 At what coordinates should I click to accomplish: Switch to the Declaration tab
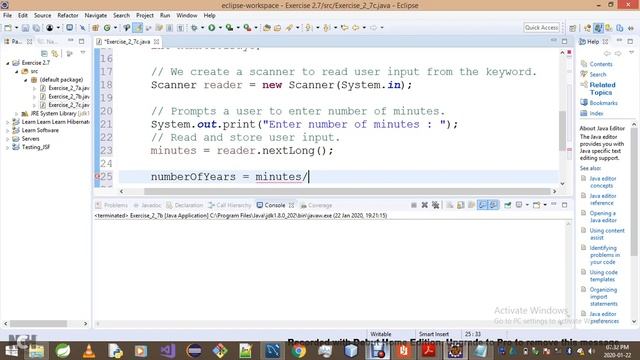click(x=184, y=205)
